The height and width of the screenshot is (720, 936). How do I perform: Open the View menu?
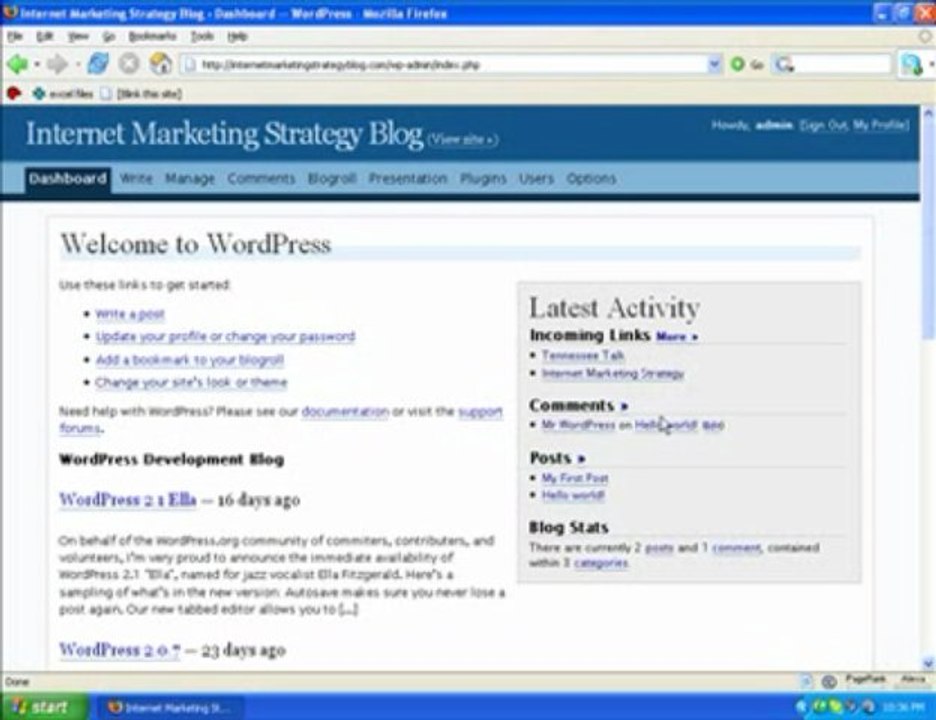click(78, 36)
